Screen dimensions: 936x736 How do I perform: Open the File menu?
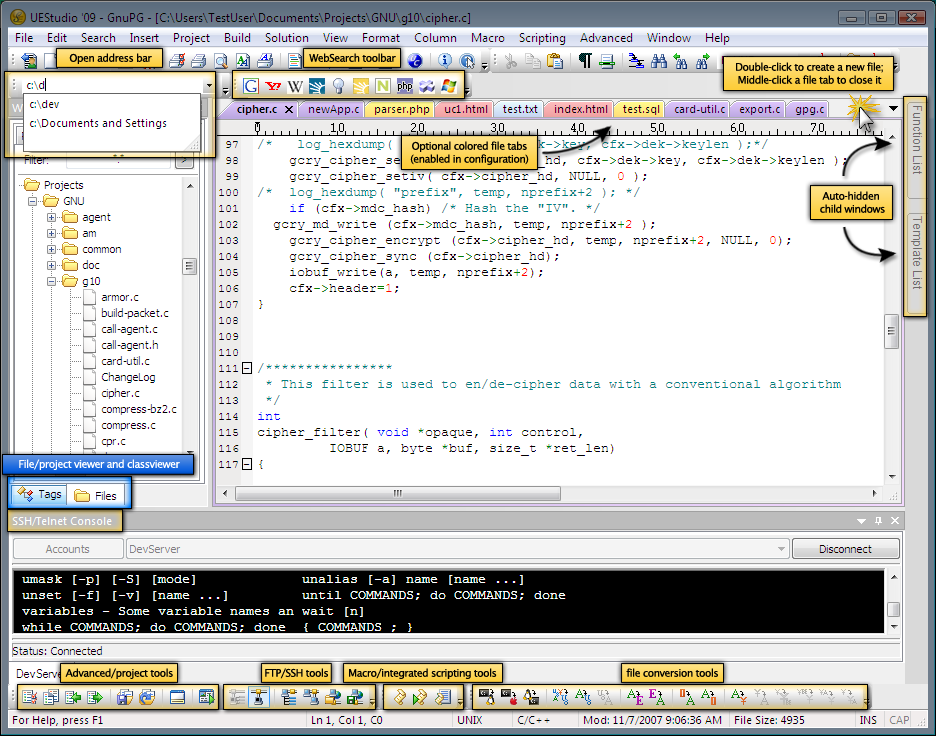click(x=24, y=38)
